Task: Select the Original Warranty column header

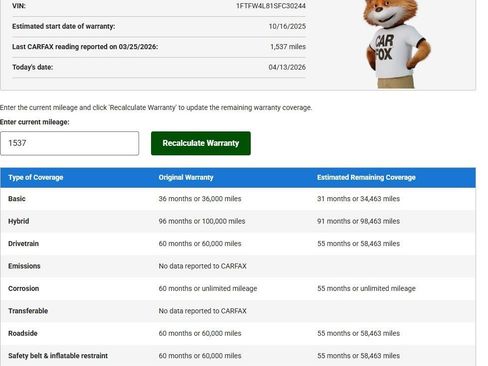Action: pyautogui.click(x=186, y=177)
